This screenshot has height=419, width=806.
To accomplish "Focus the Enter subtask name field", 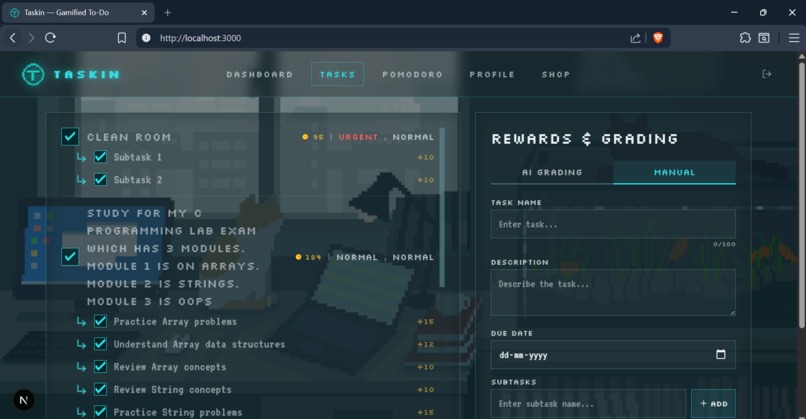I will [589, 404].
